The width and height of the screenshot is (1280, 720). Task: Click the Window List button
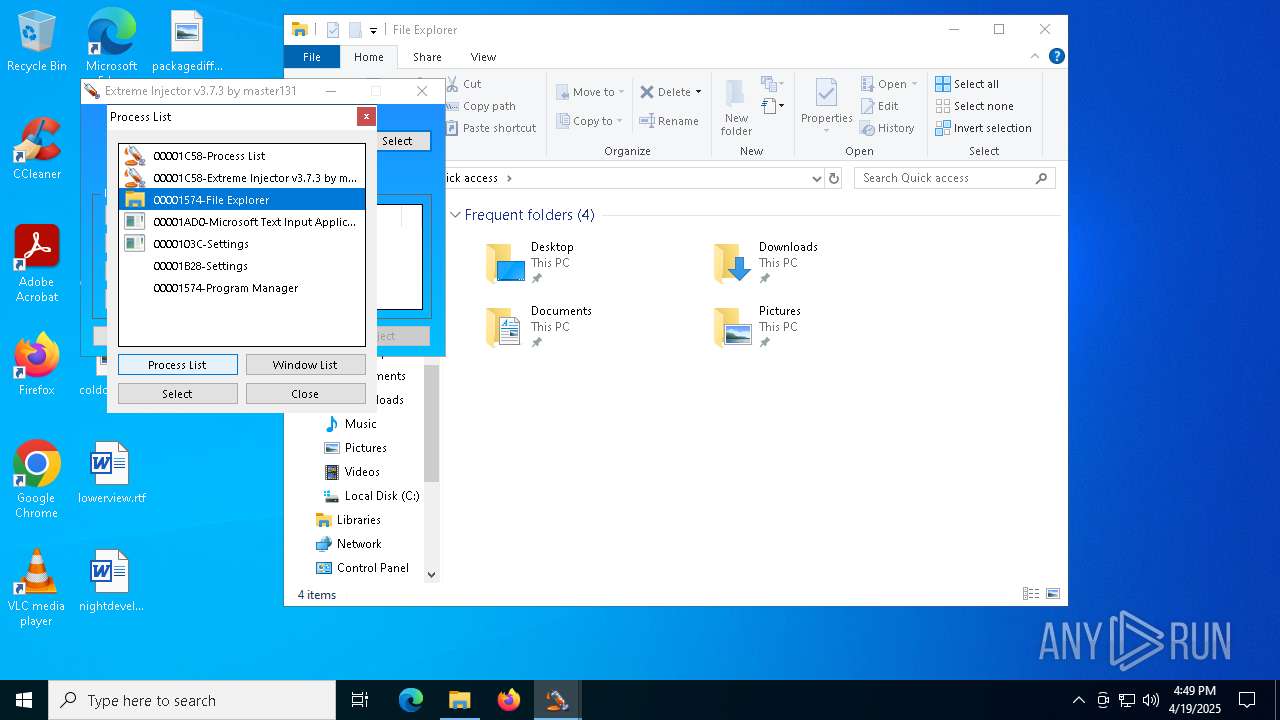point(305,365)
